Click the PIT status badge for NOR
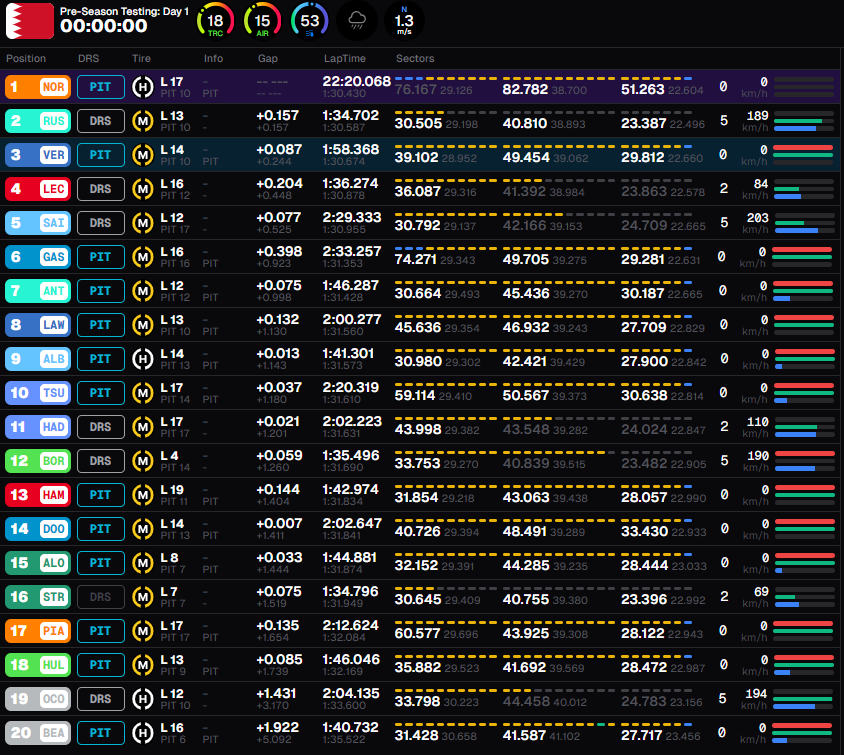Screen dimensions: 844x755 [x=101, y=87]
